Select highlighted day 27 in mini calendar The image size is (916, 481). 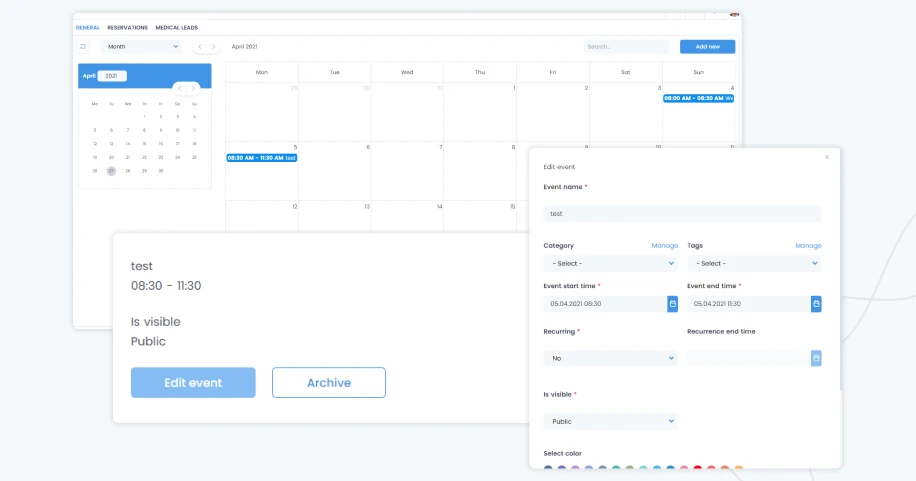(x=111, y=171)
